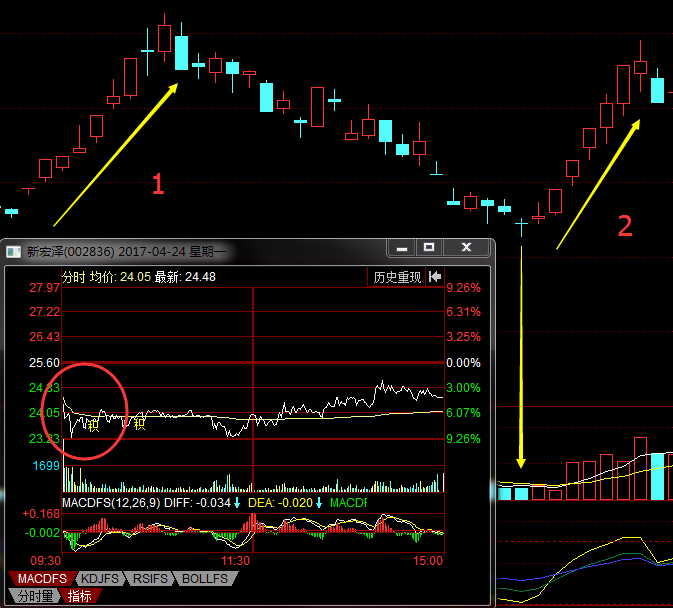Maximize the intraday popup window

(x=429, y=247)
